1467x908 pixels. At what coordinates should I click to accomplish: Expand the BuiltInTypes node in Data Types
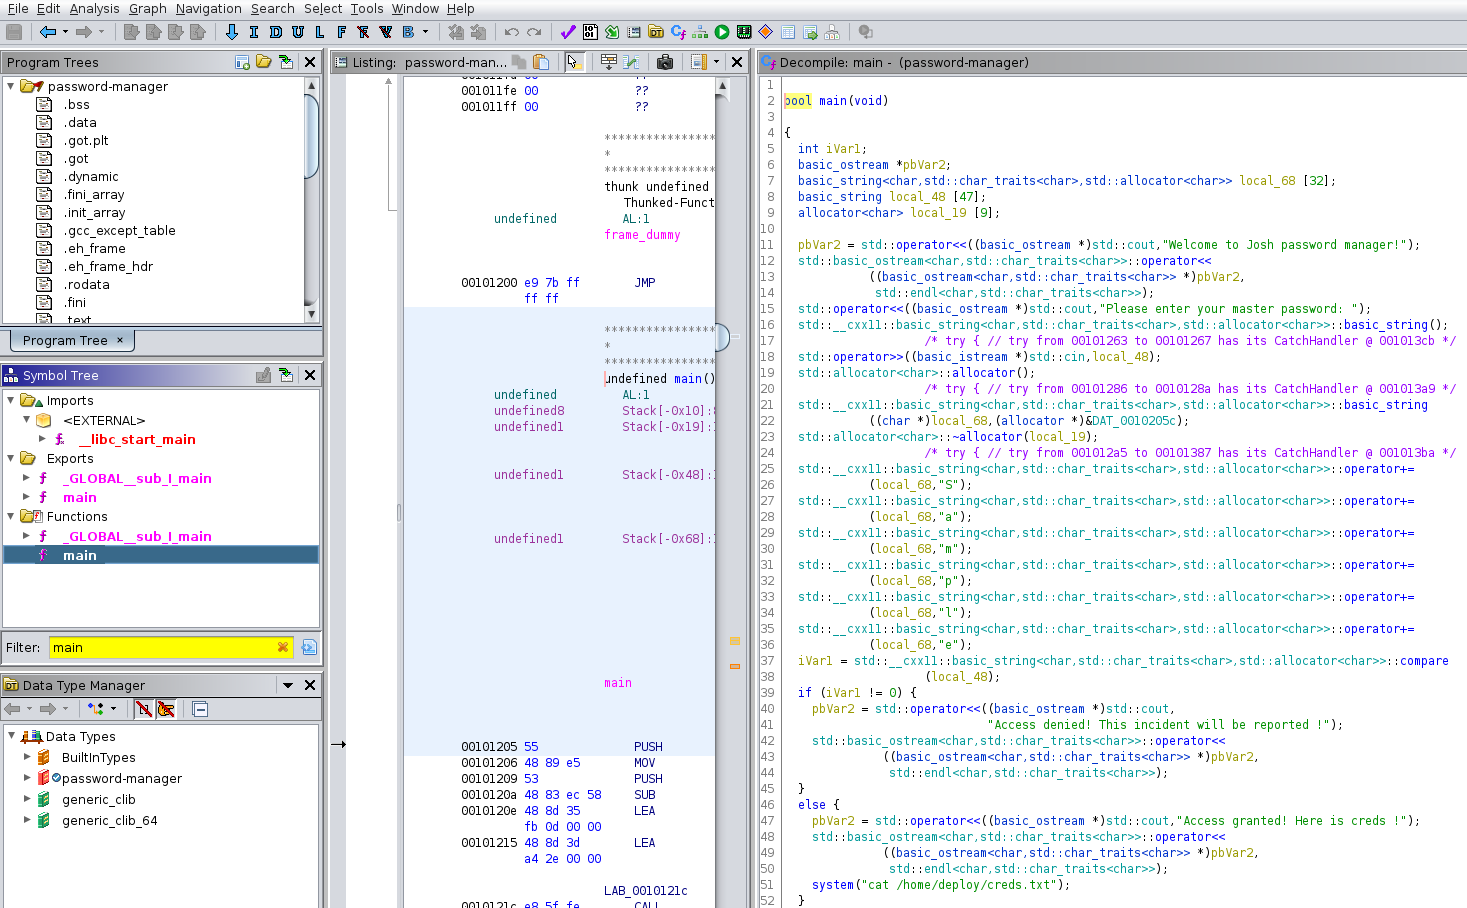click(x=28, y=757)
